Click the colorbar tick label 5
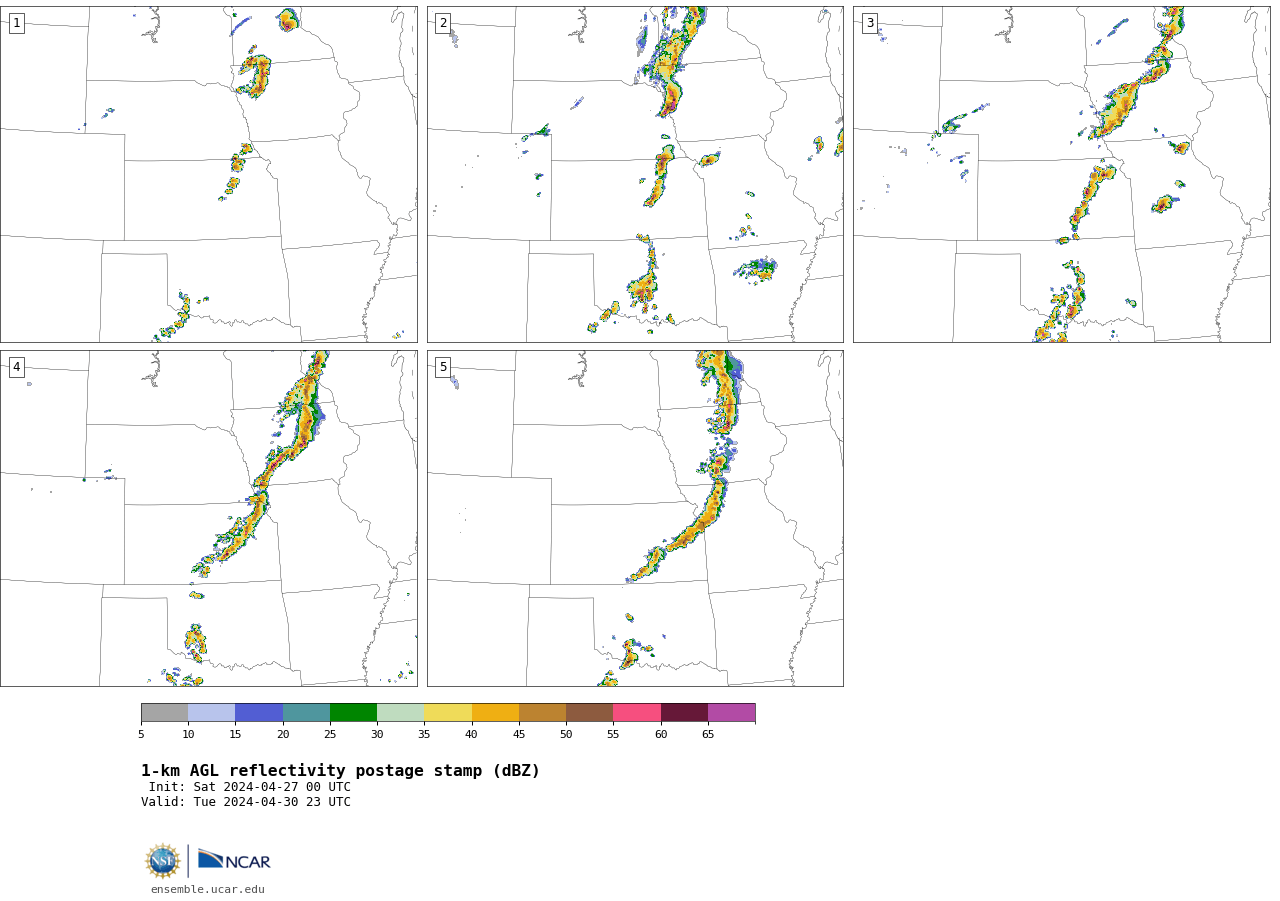The image size is (1280, 901). (x=141, y=735)
